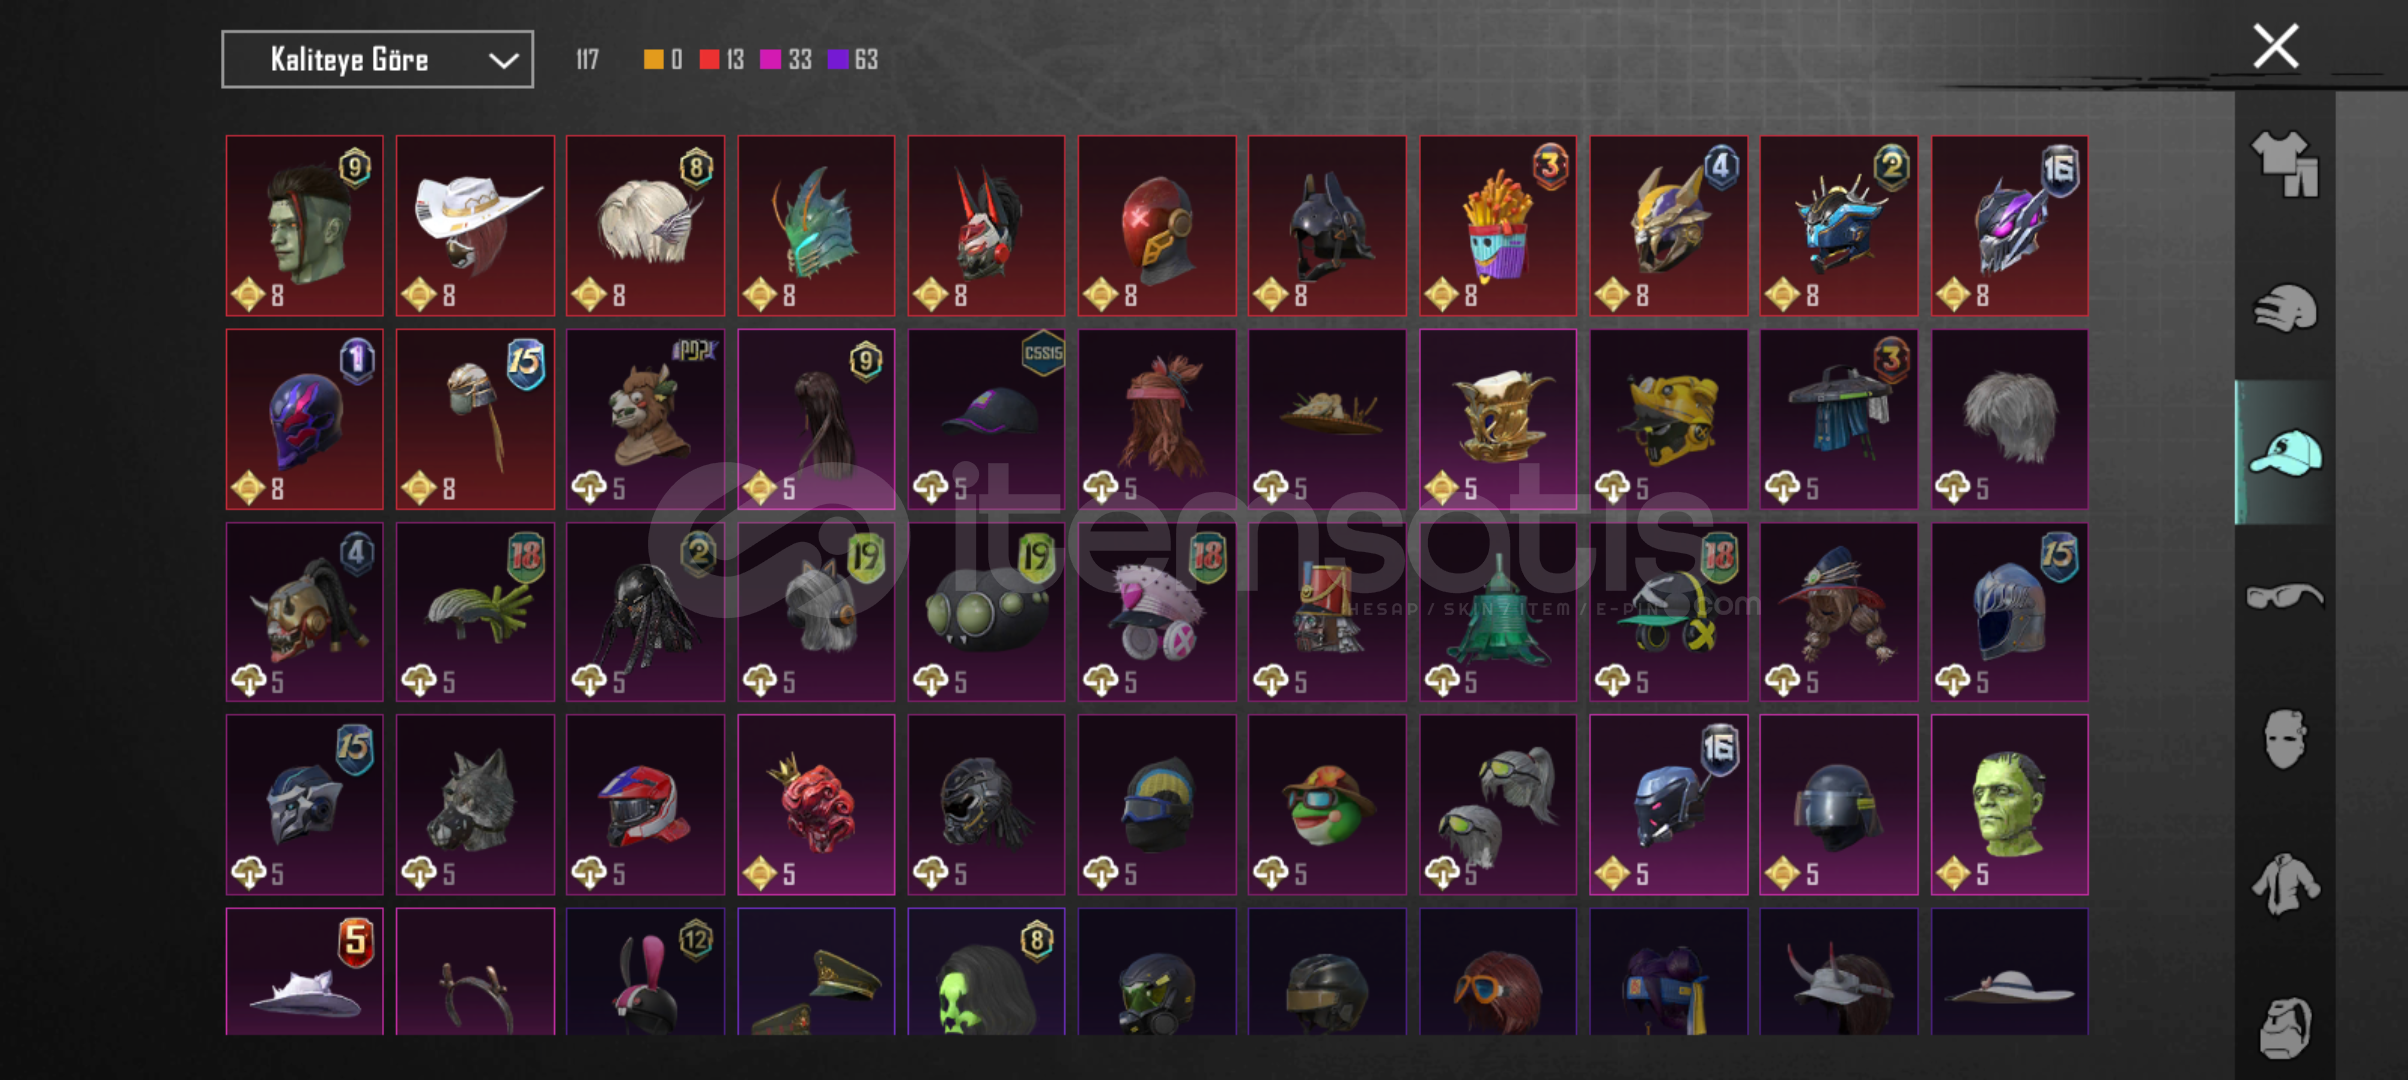Switch to the cap headwear category
Image resolution: width=2408 pixels, height=1080 pixels.
(x=2285, y=452)
